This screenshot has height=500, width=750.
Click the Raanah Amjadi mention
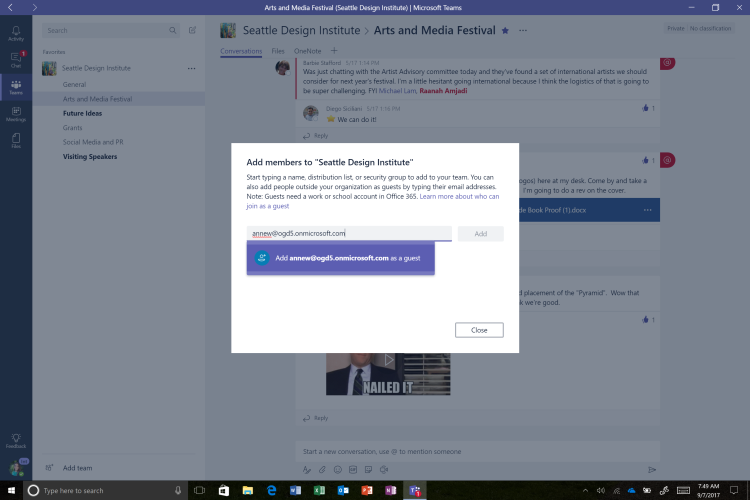pyautogui.click(x=443, y=91)
